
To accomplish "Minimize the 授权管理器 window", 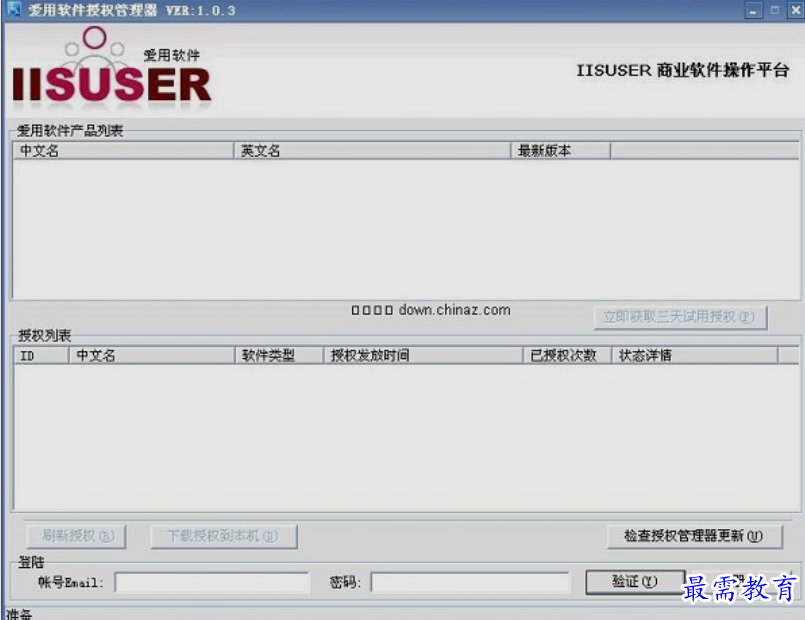I will click(753, 10).
